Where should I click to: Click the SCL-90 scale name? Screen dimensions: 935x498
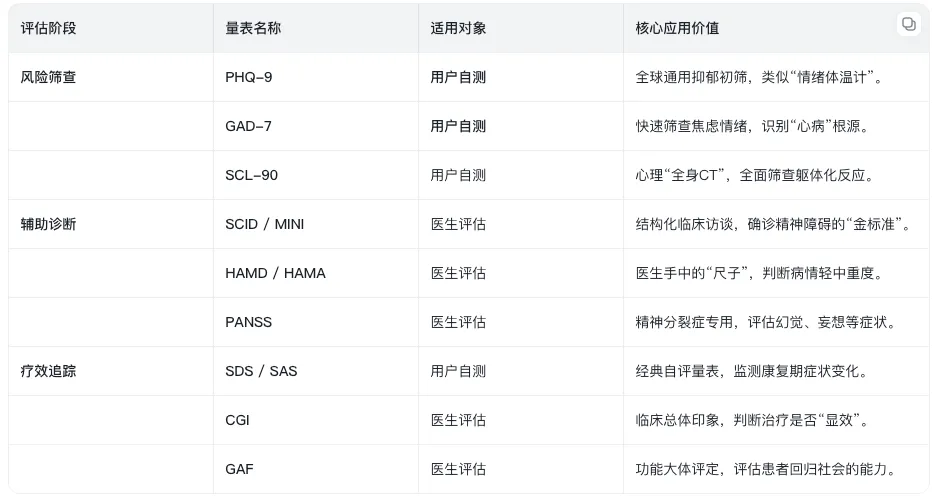[251, 175]
